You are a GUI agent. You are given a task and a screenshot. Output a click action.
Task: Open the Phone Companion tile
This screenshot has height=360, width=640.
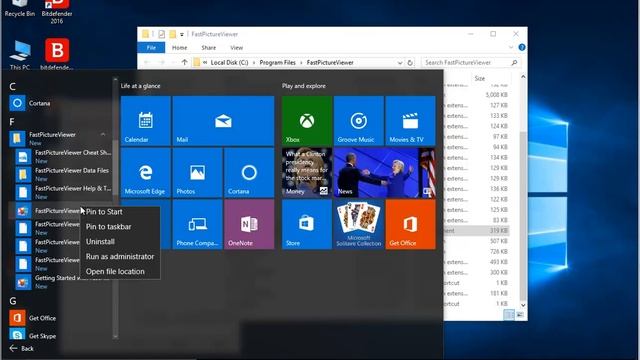tap(198, 224)
